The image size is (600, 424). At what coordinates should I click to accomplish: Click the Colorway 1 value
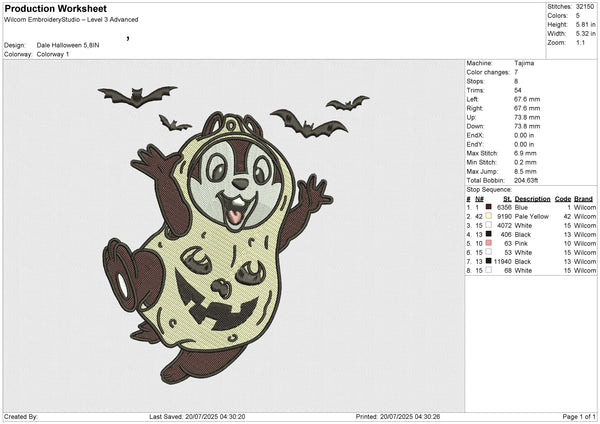55,54
